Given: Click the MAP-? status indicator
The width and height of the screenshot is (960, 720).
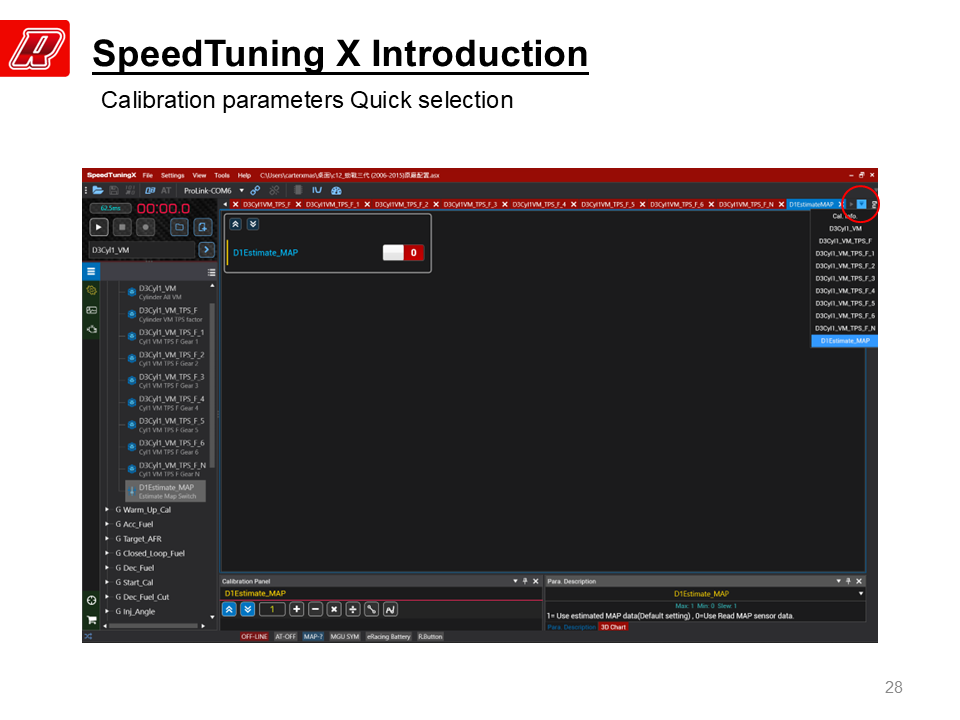Looking at the screenshot, I should pyautogui.click(x=313, y=637).
